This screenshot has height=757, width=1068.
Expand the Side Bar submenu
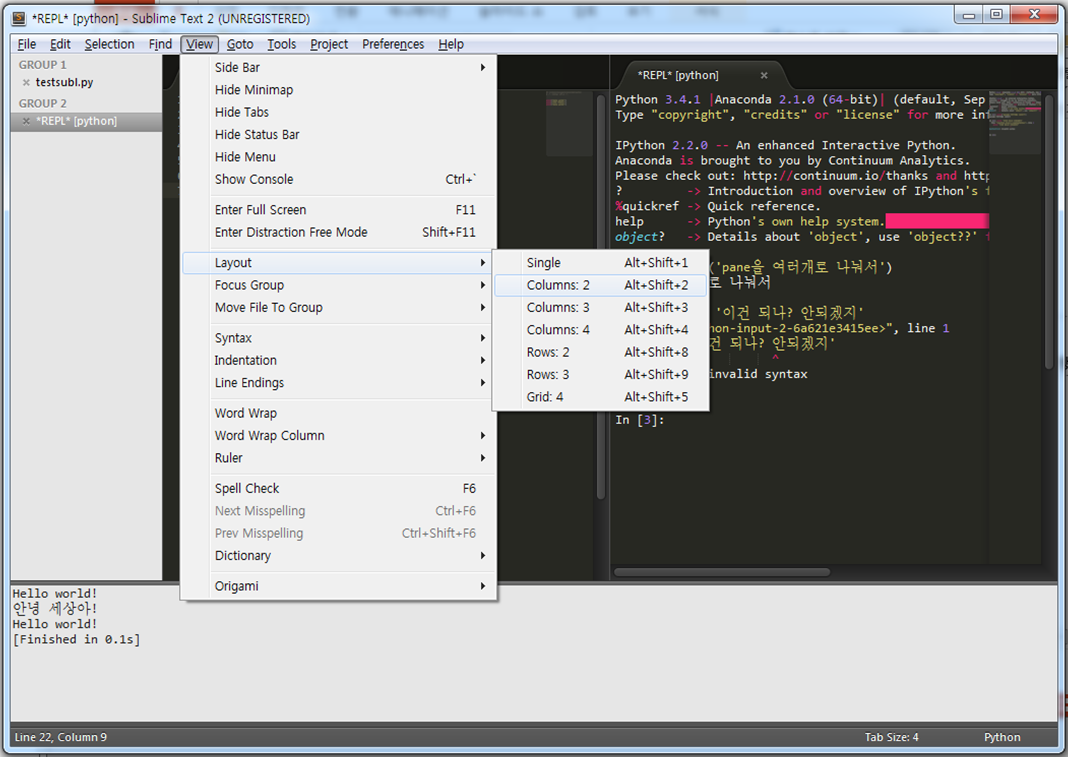(339, 67)
